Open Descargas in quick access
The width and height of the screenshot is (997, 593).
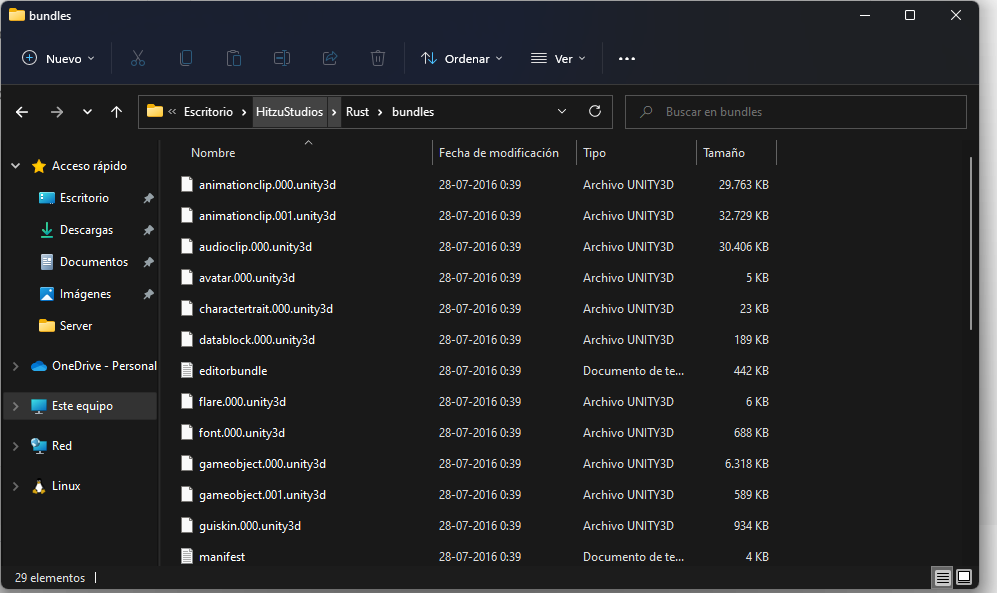(86, 230)
